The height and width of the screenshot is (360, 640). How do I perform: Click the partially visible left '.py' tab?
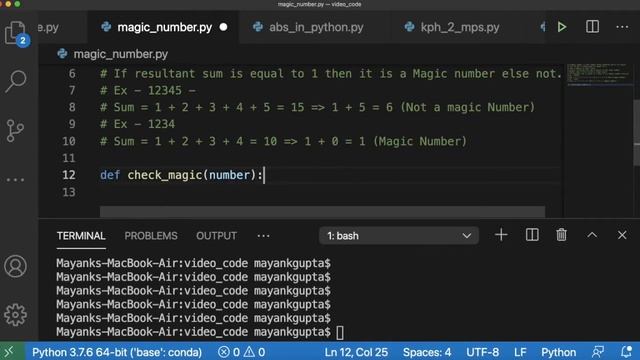pos(48,27)
